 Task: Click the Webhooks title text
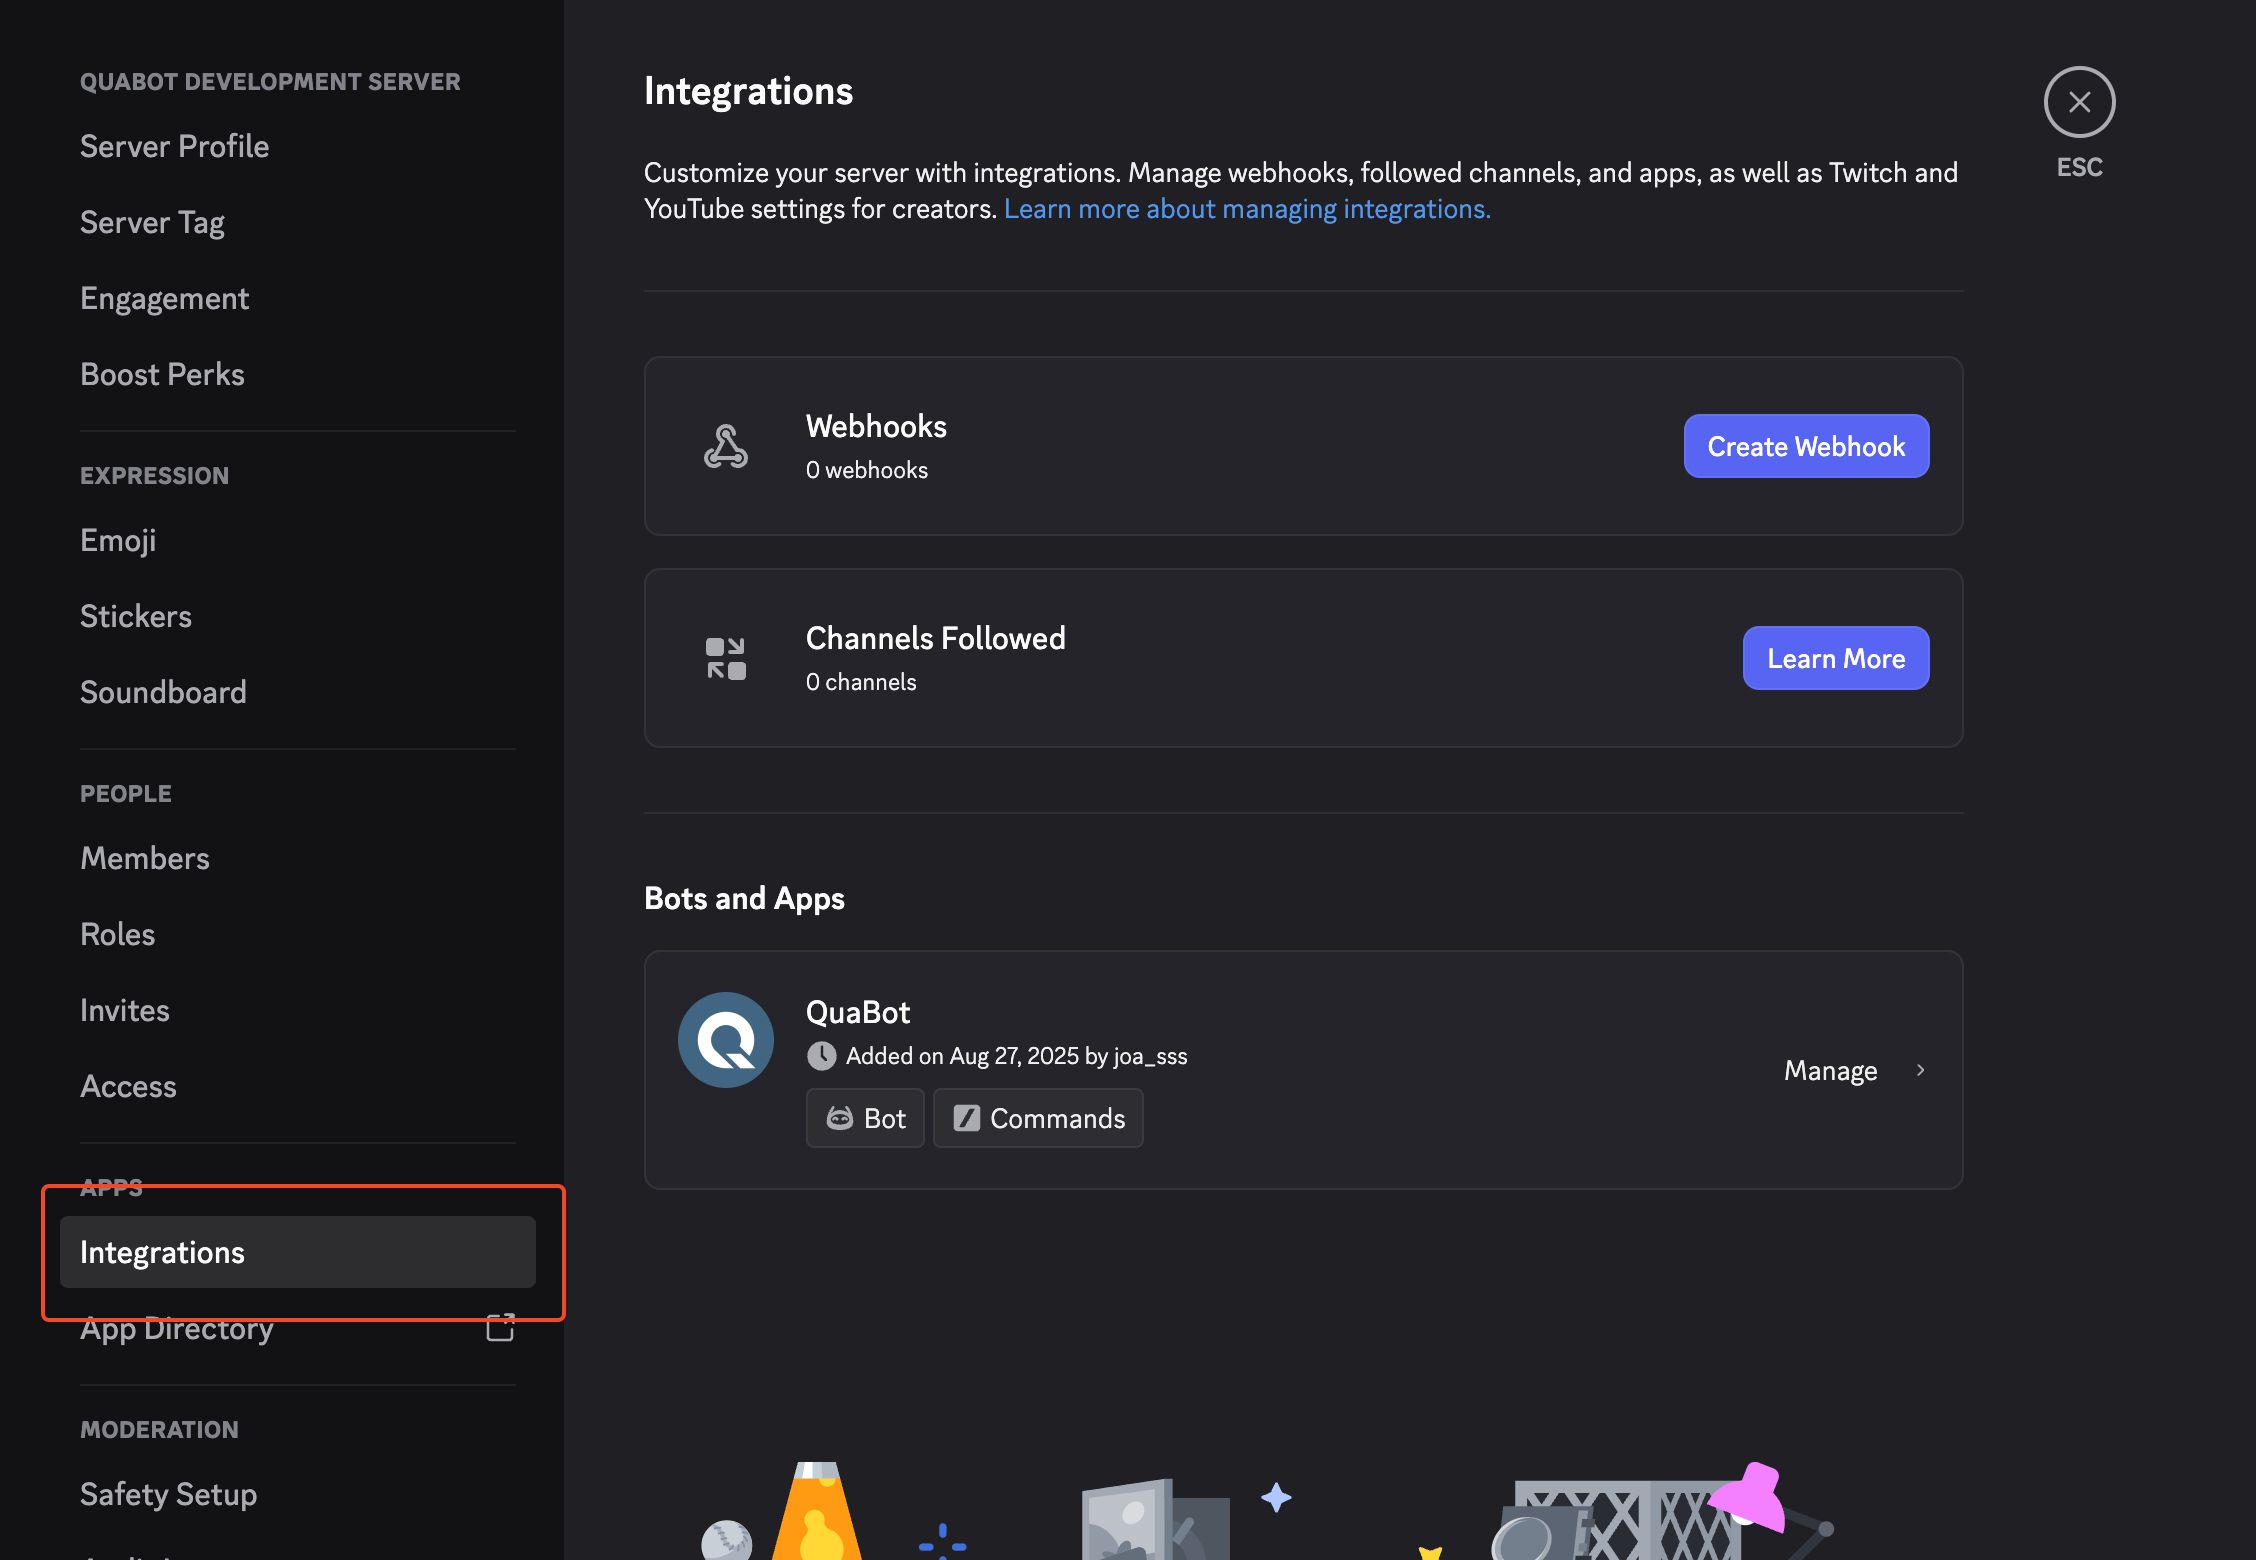[x=876, y=427]
